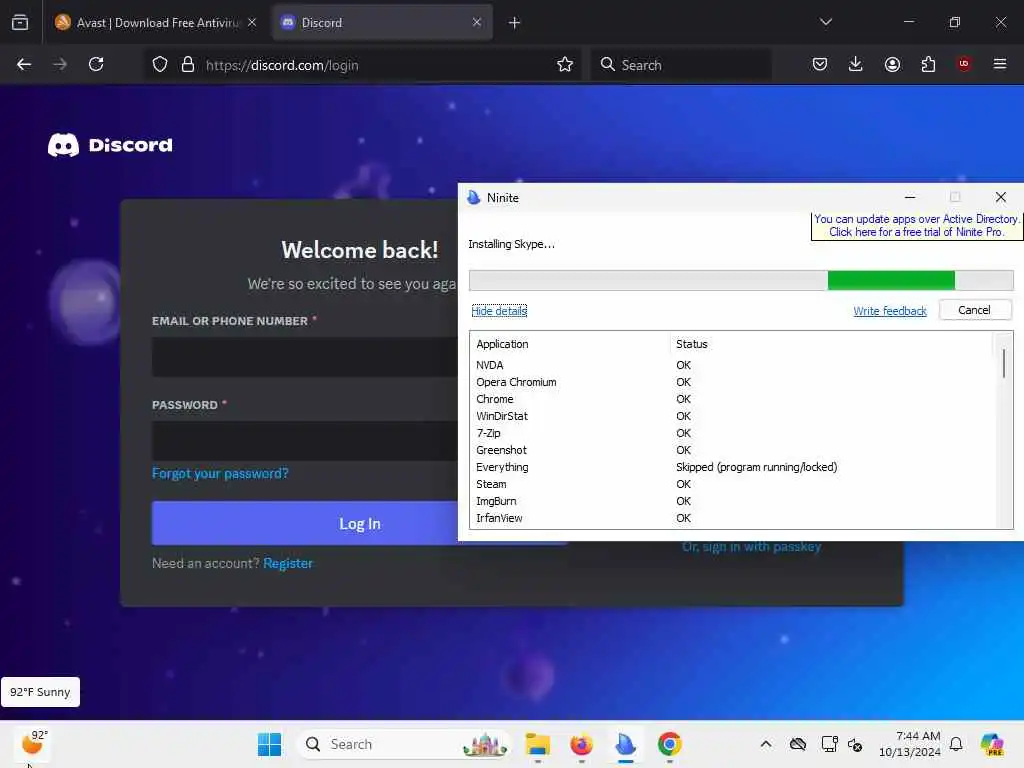Open the Register link
1024x768 pixels.
pos(288,563)
